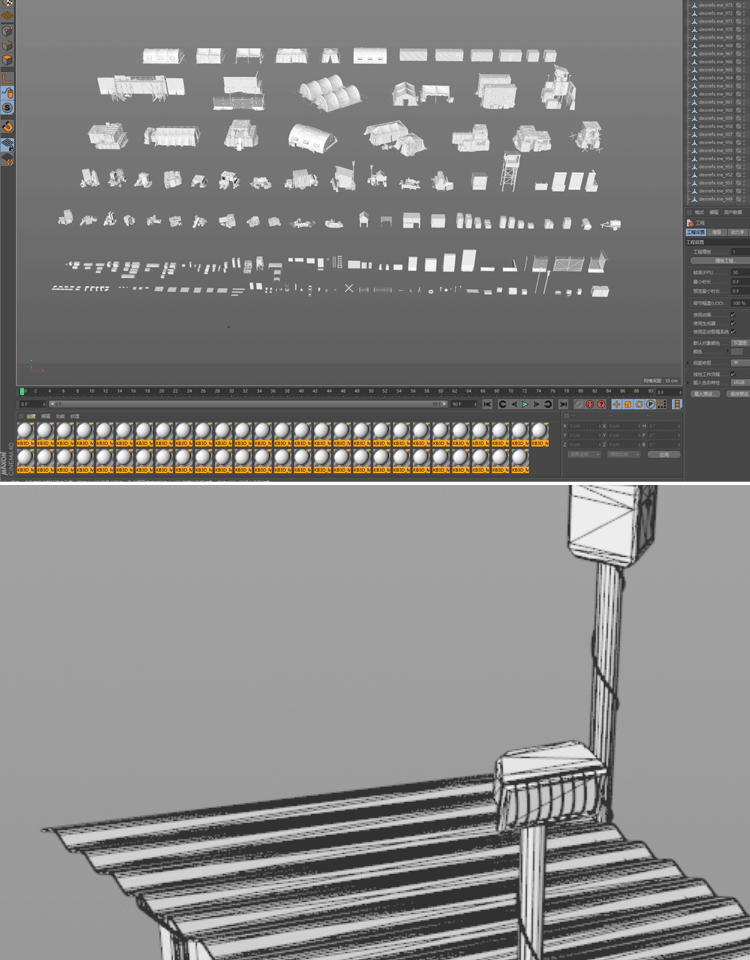Expand the 输入色彩特性 disclosure triangle
This screenshot has width=750, height=960.
tap(689, 382)
